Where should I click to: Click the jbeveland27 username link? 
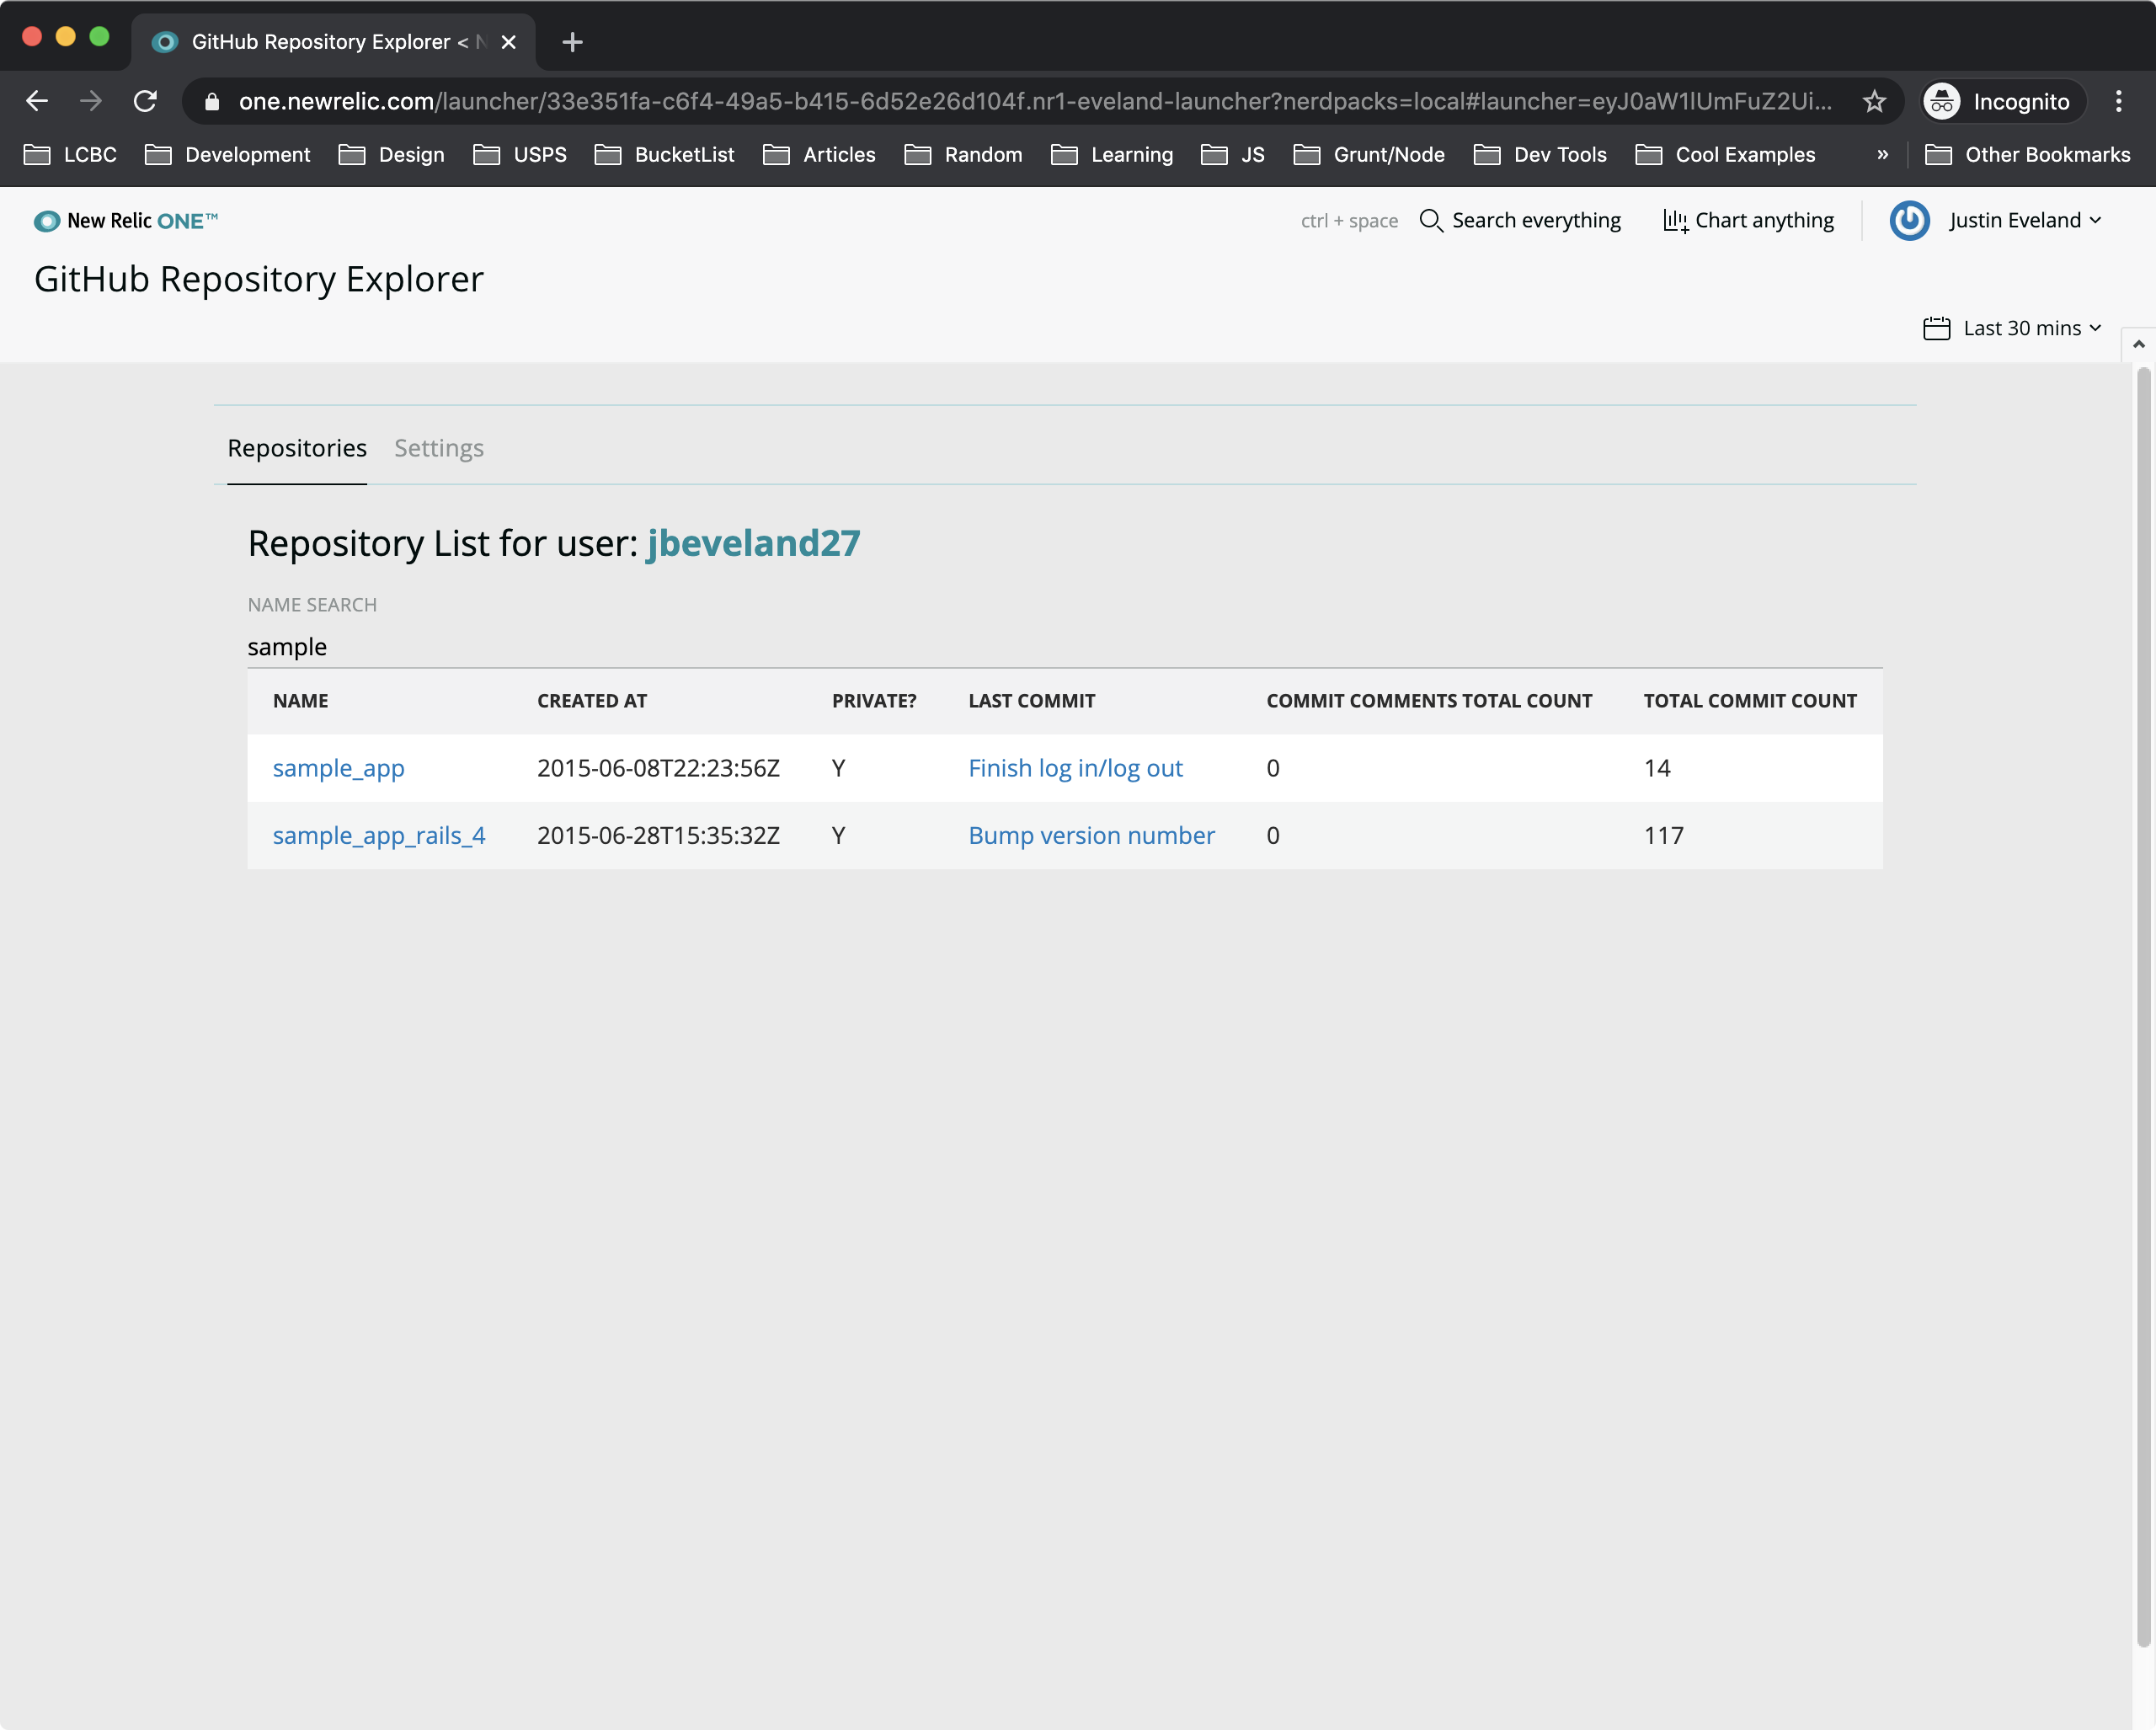[x=753, y=543]
